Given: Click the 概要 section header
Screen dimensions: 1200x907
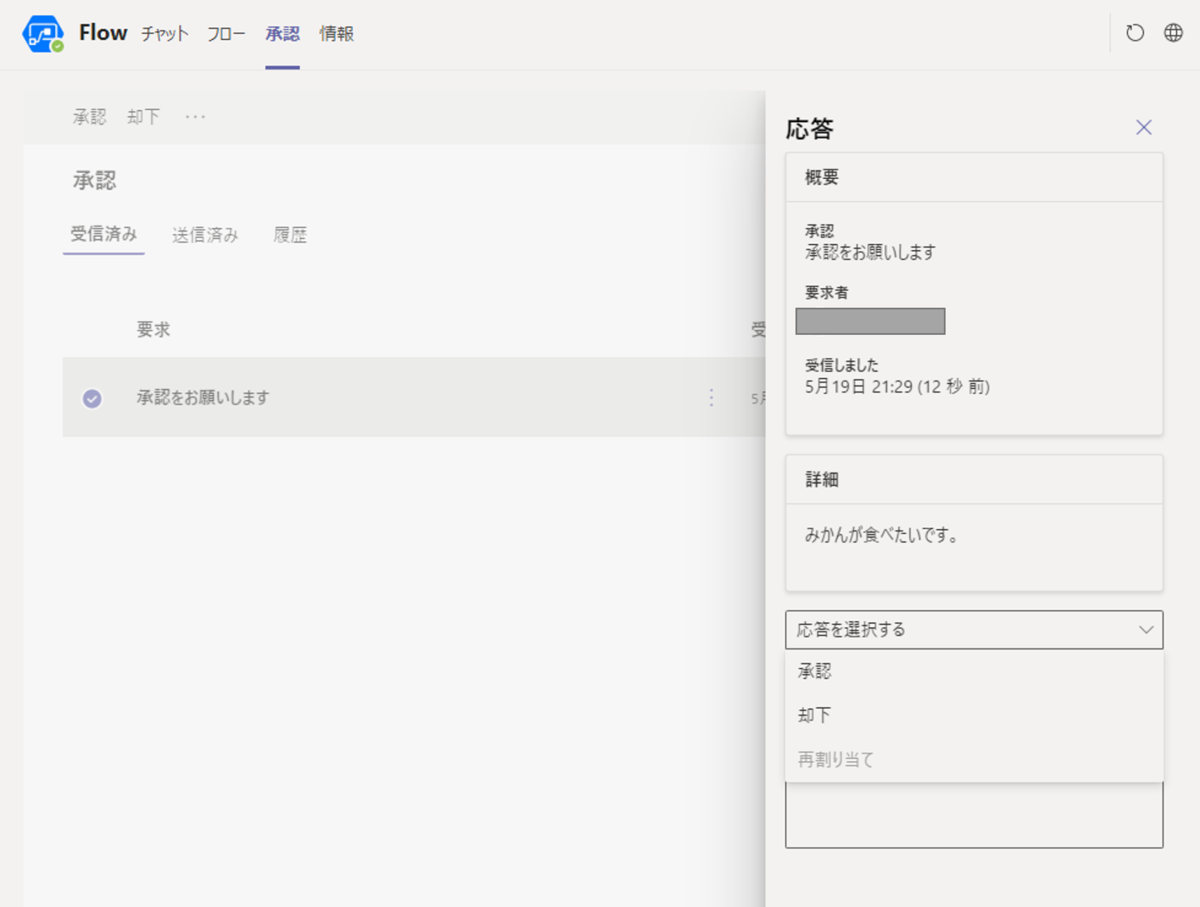Looking at the screenshot, I should 822,177.
